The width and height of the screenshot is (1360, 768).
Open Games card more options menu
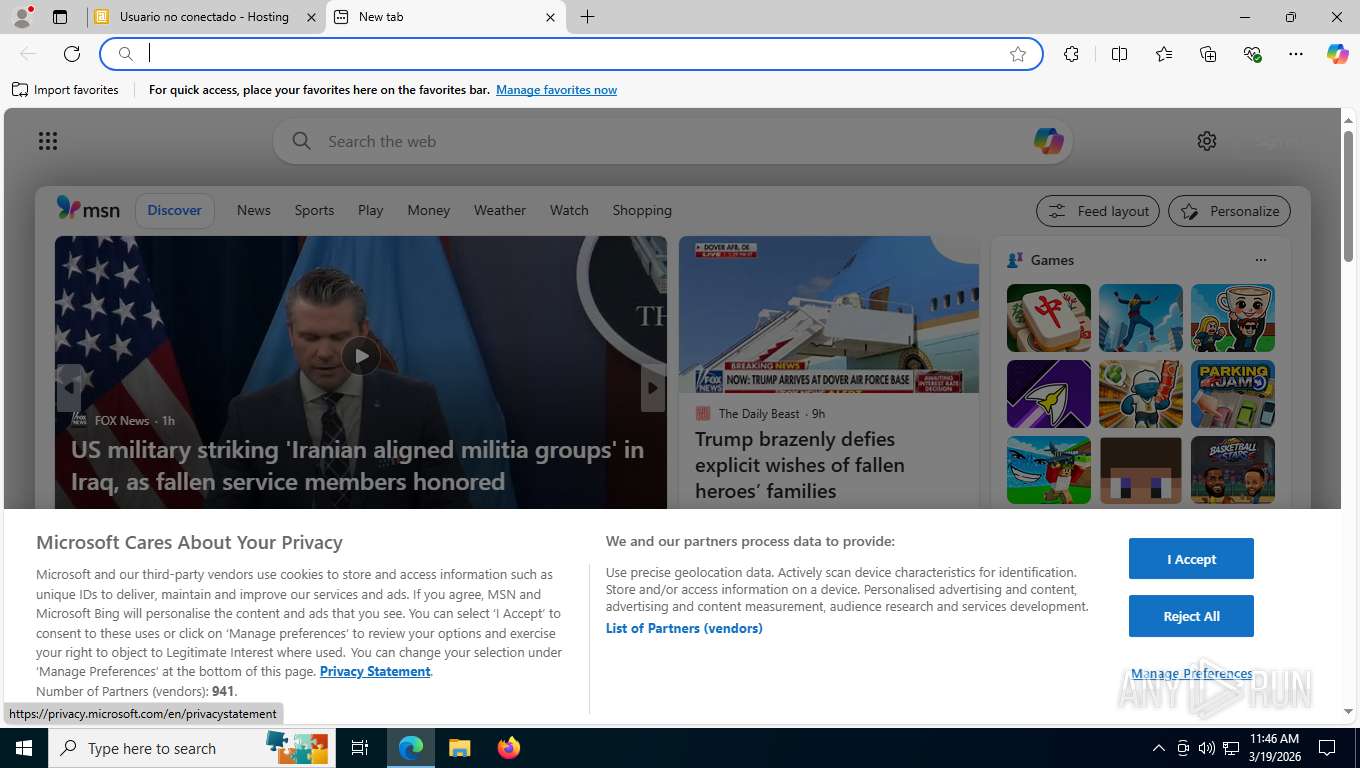[x=1260, y=260]
